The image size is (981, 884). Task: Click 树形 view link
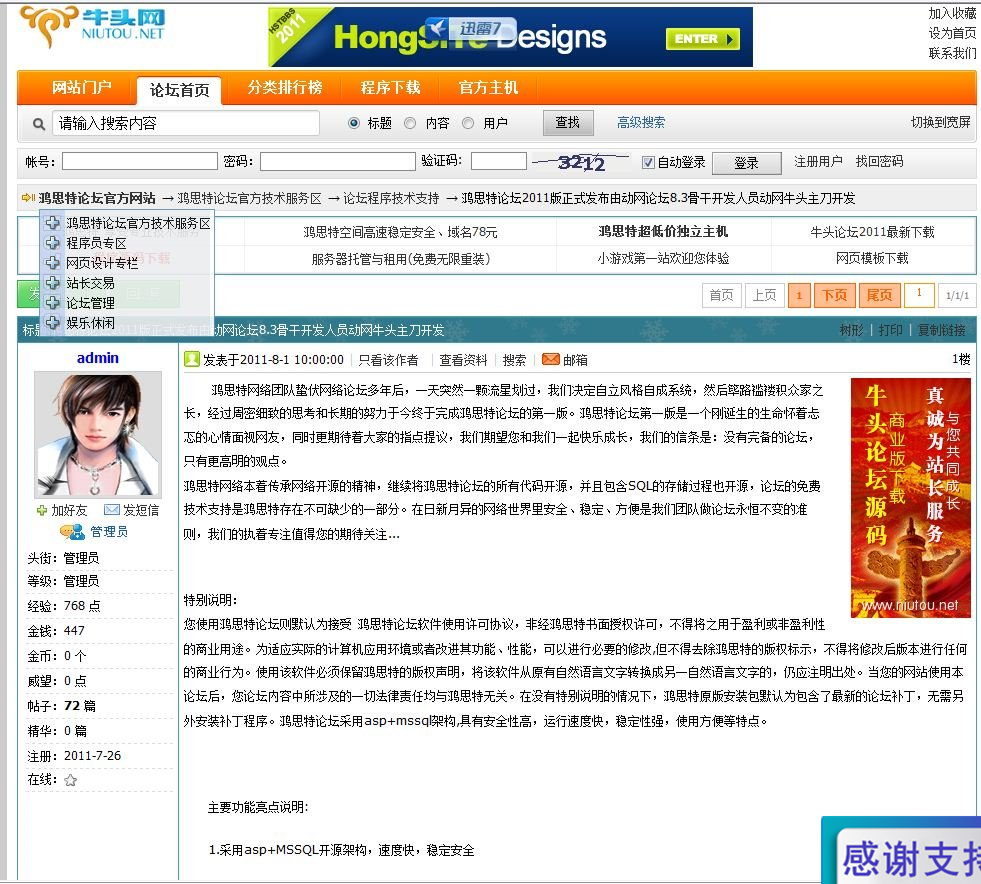click(851, 330)
